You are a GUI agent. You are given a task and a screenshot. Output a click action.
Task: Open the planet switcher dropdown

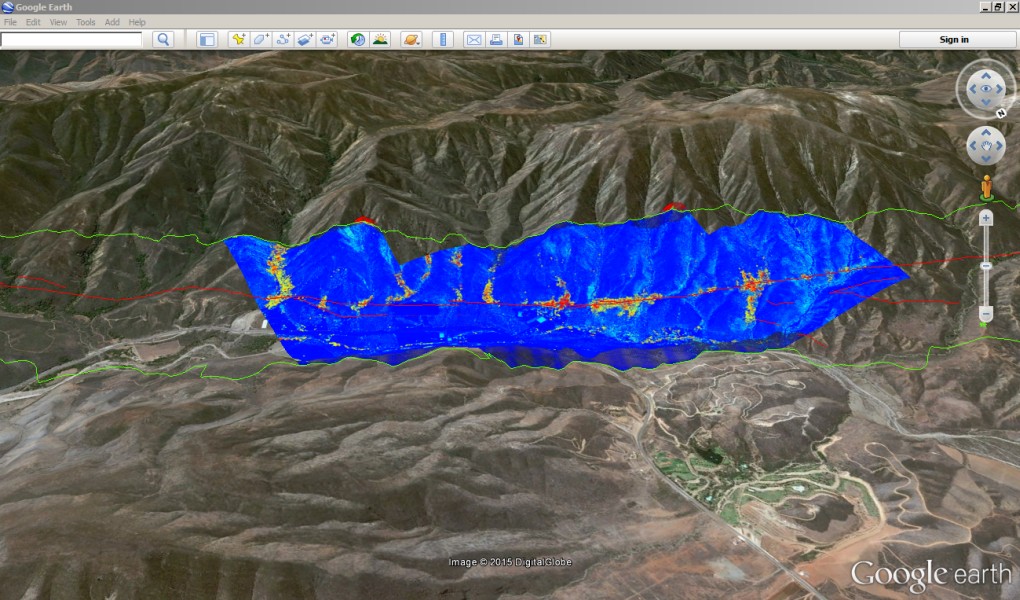[x=411, y=39]
